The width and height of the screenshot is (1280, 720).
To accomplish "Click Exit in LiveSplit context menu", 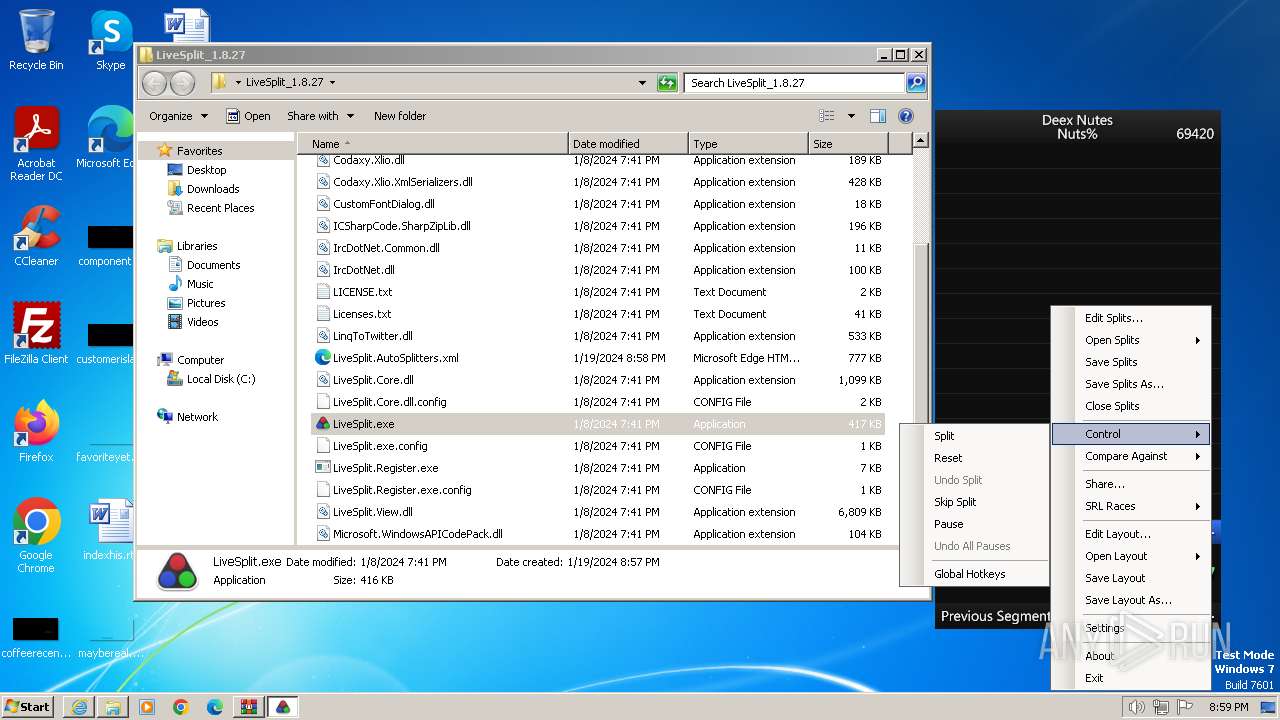I will coord(1131,678).
